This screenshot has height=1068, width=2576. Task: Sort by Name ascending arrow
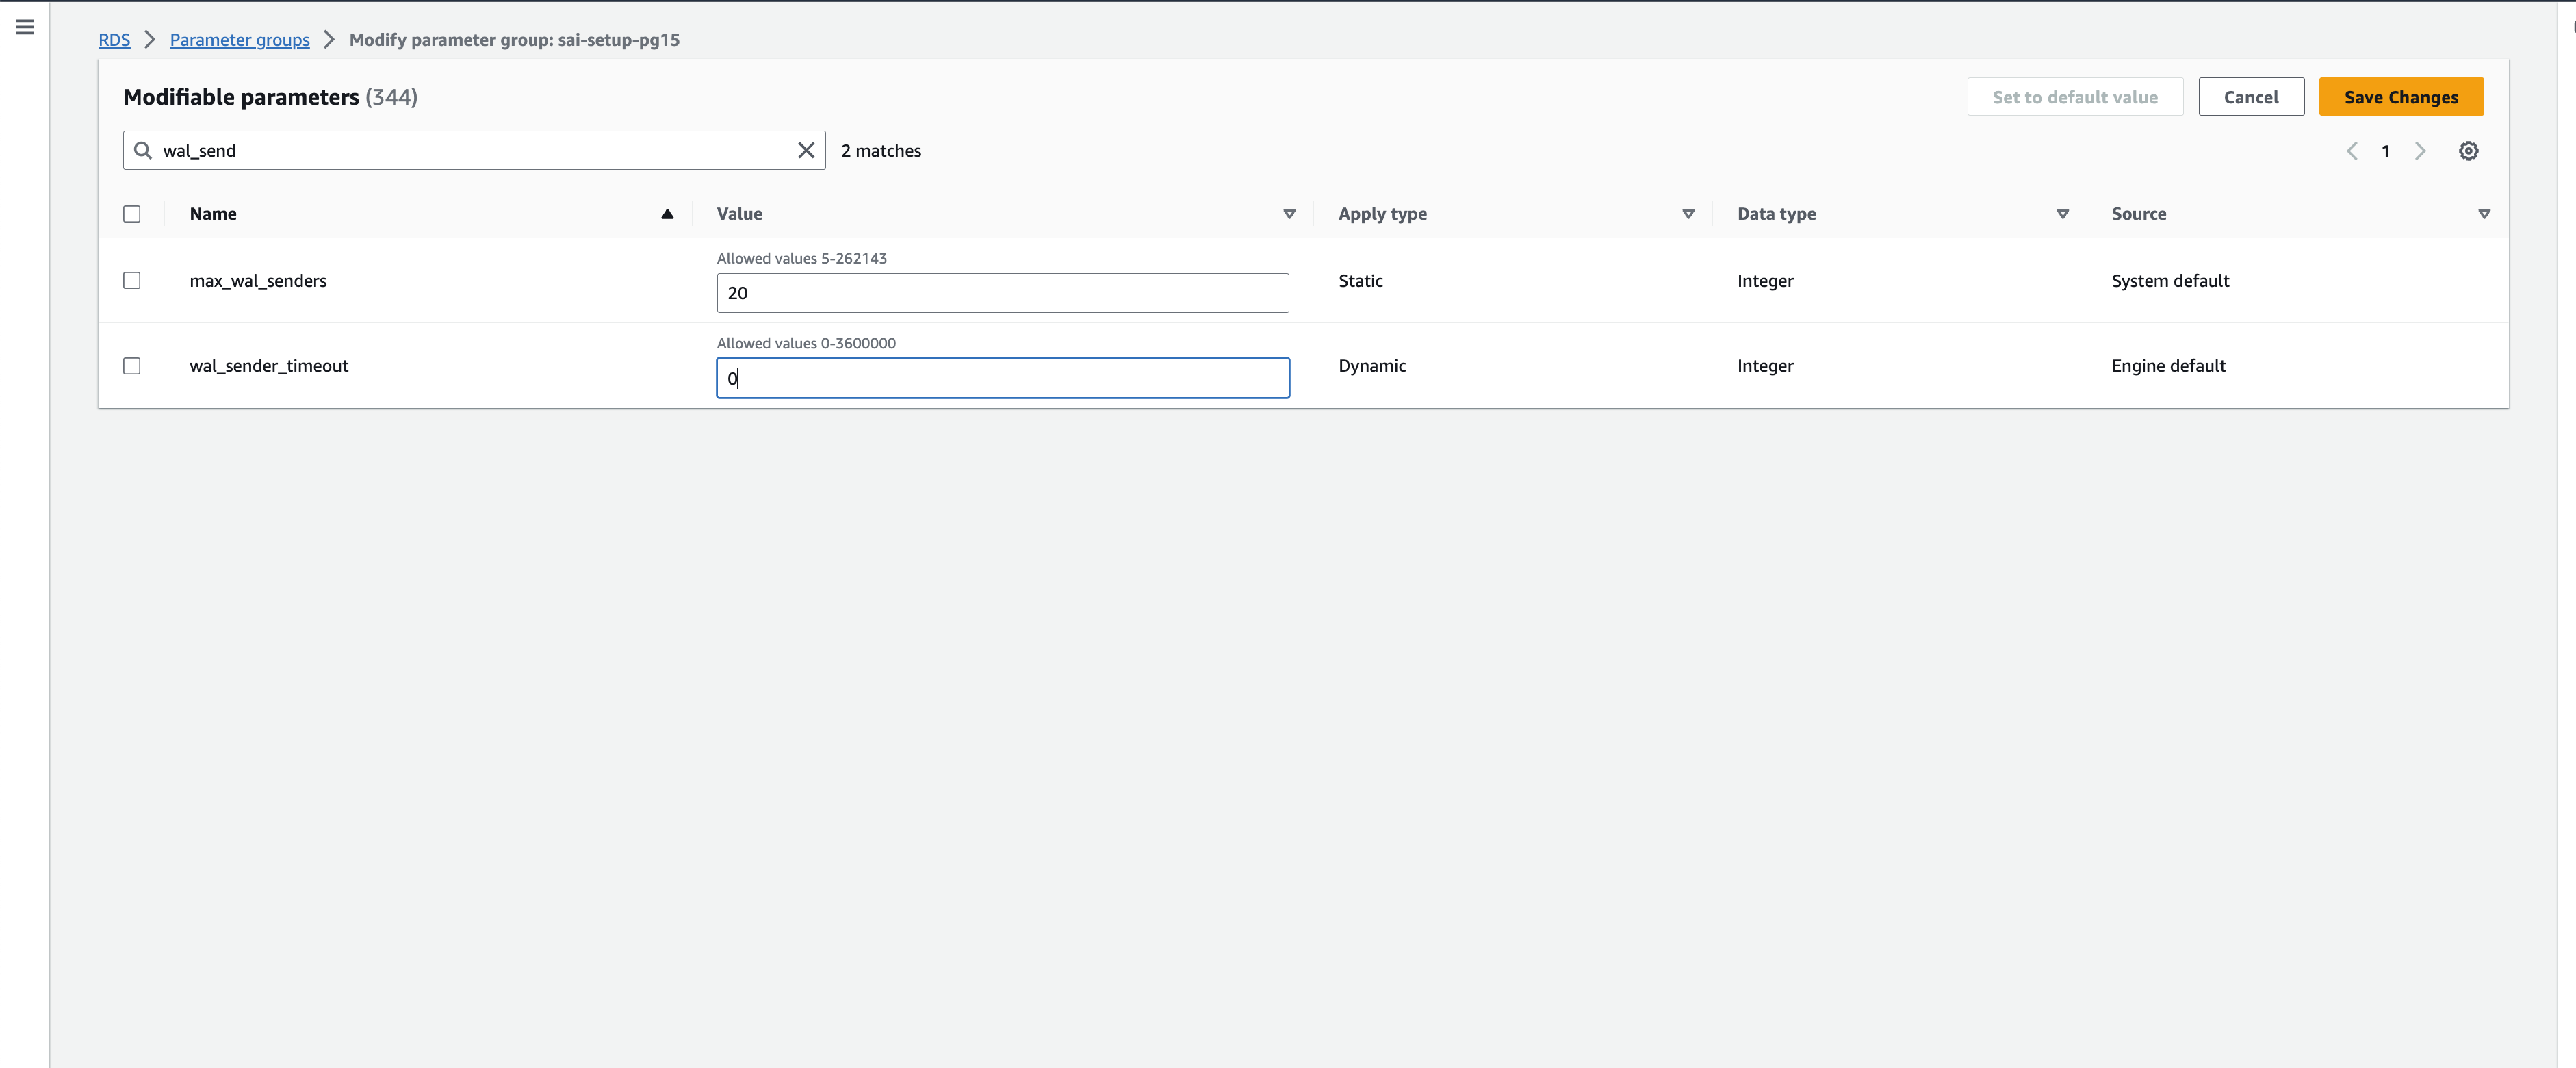tap(667, 214)
